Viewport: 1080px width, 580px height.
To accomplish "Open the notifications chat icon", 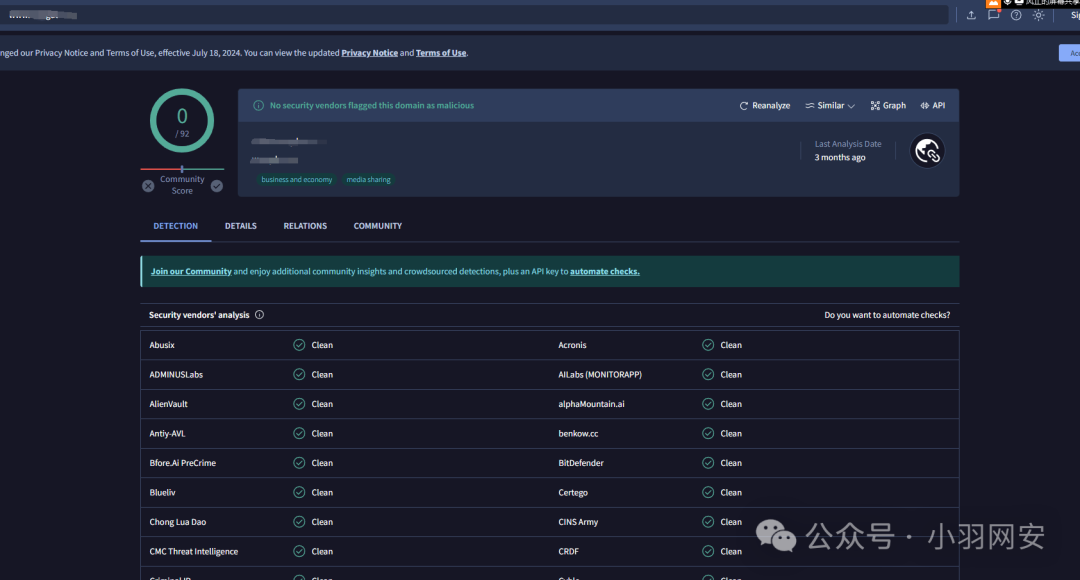I will click(993, 15).
